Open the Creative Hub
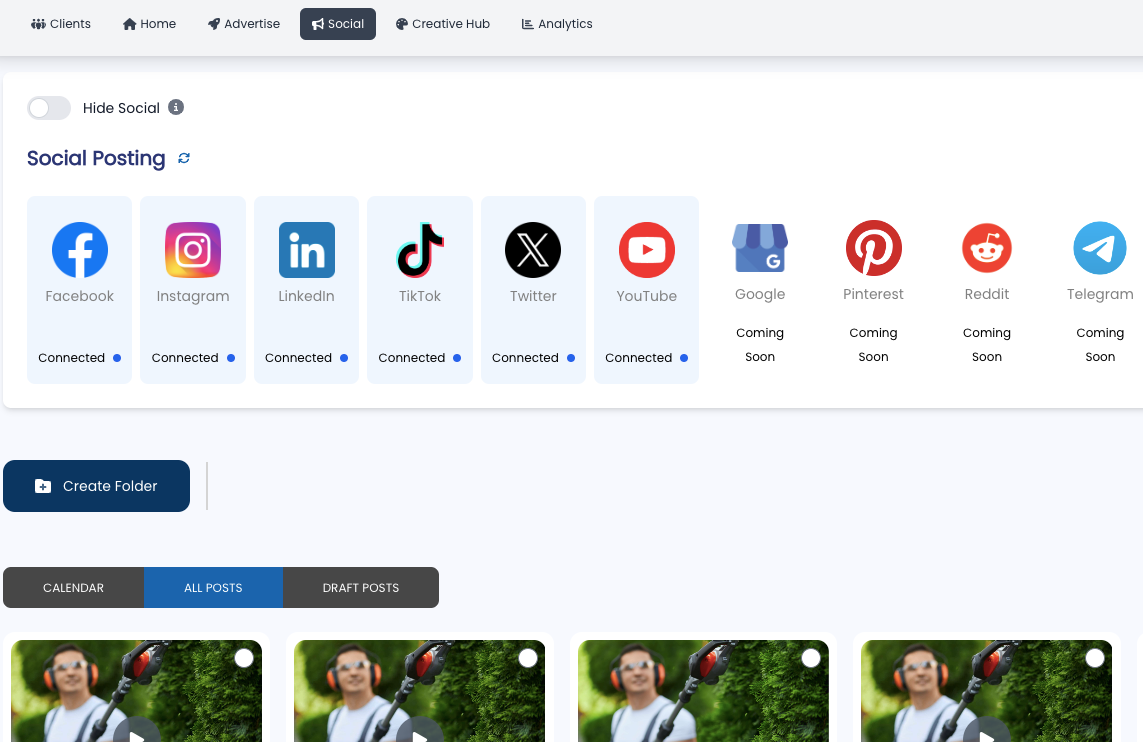Viewport: 1143px width, 742px height. click(x=442, y=24)
